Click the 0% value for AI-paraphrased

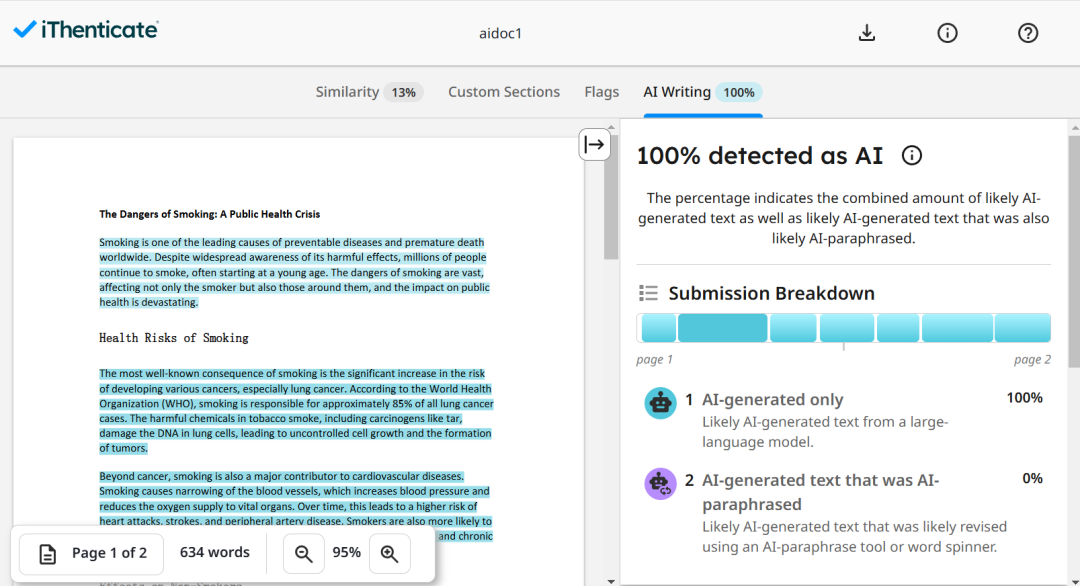[x=1032, y=479]
